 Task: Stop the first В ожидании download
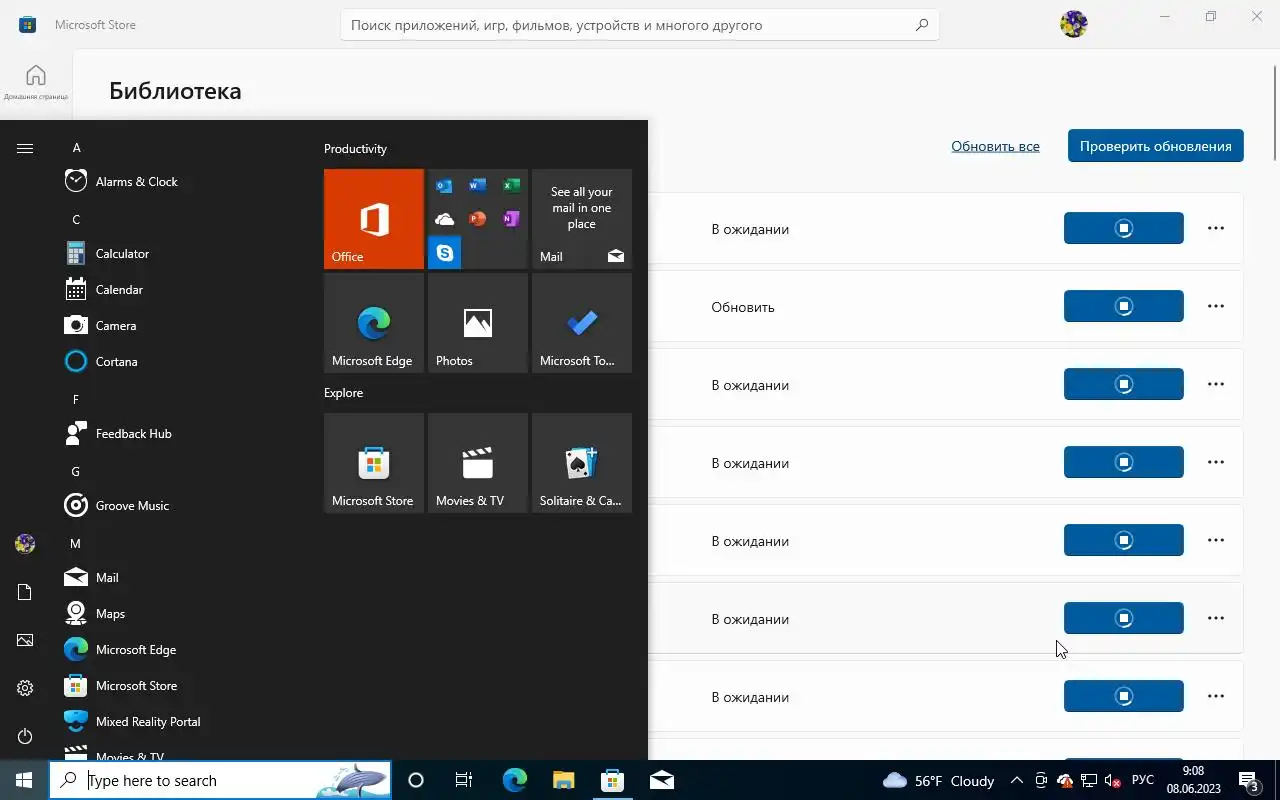tap(1124, 228)
